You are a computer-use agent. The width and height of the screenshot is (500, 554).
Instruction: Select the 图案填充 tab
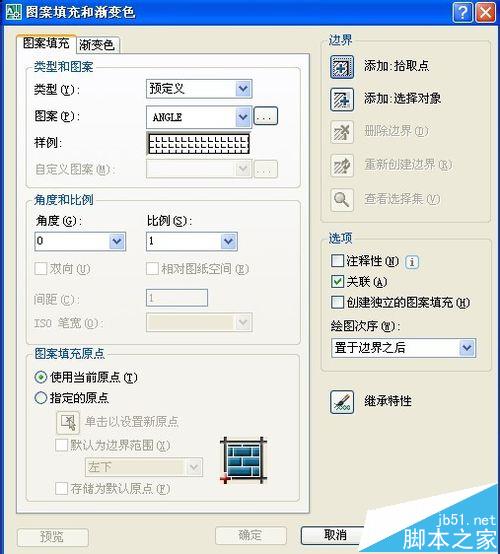[46, 43]
